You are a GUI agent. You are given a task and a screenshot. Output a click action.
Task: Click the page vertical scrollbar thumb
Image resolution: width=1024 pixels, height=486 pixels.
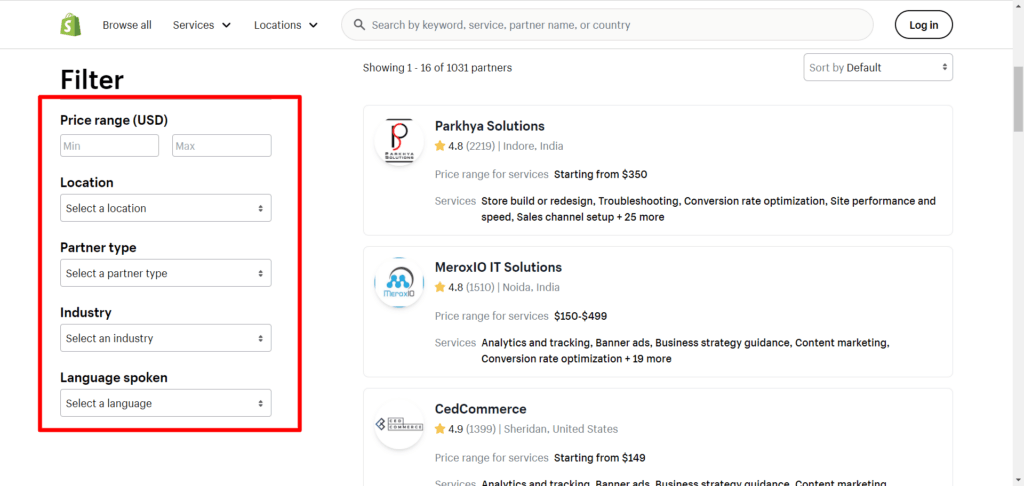coord(1017,98)
